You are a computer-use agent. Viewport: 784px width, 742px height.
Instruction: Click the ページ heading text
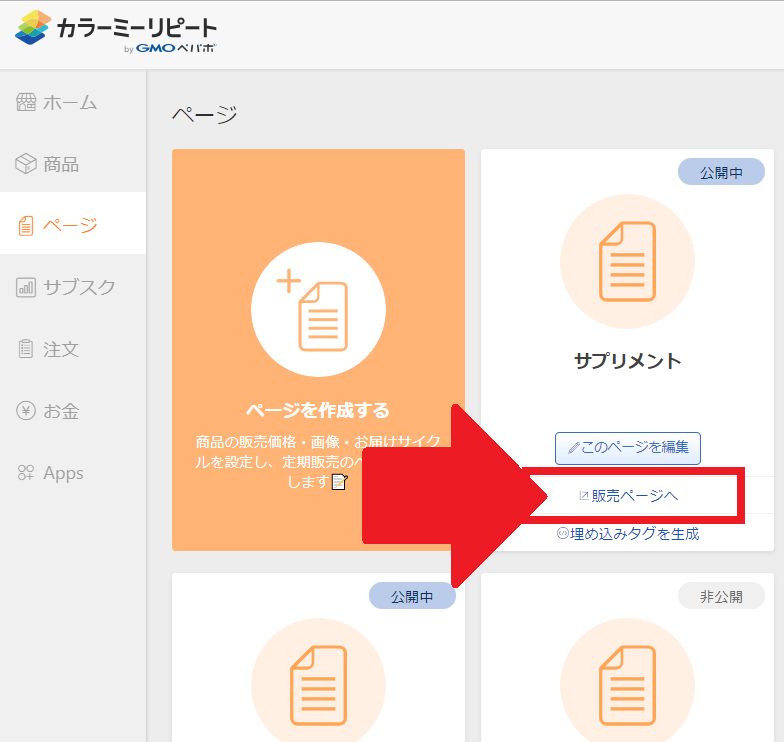click(204, 114)
